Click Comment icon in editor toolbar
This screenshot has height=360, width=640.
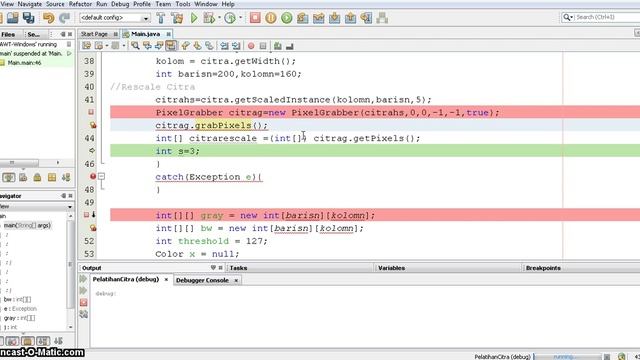[278, 46]
